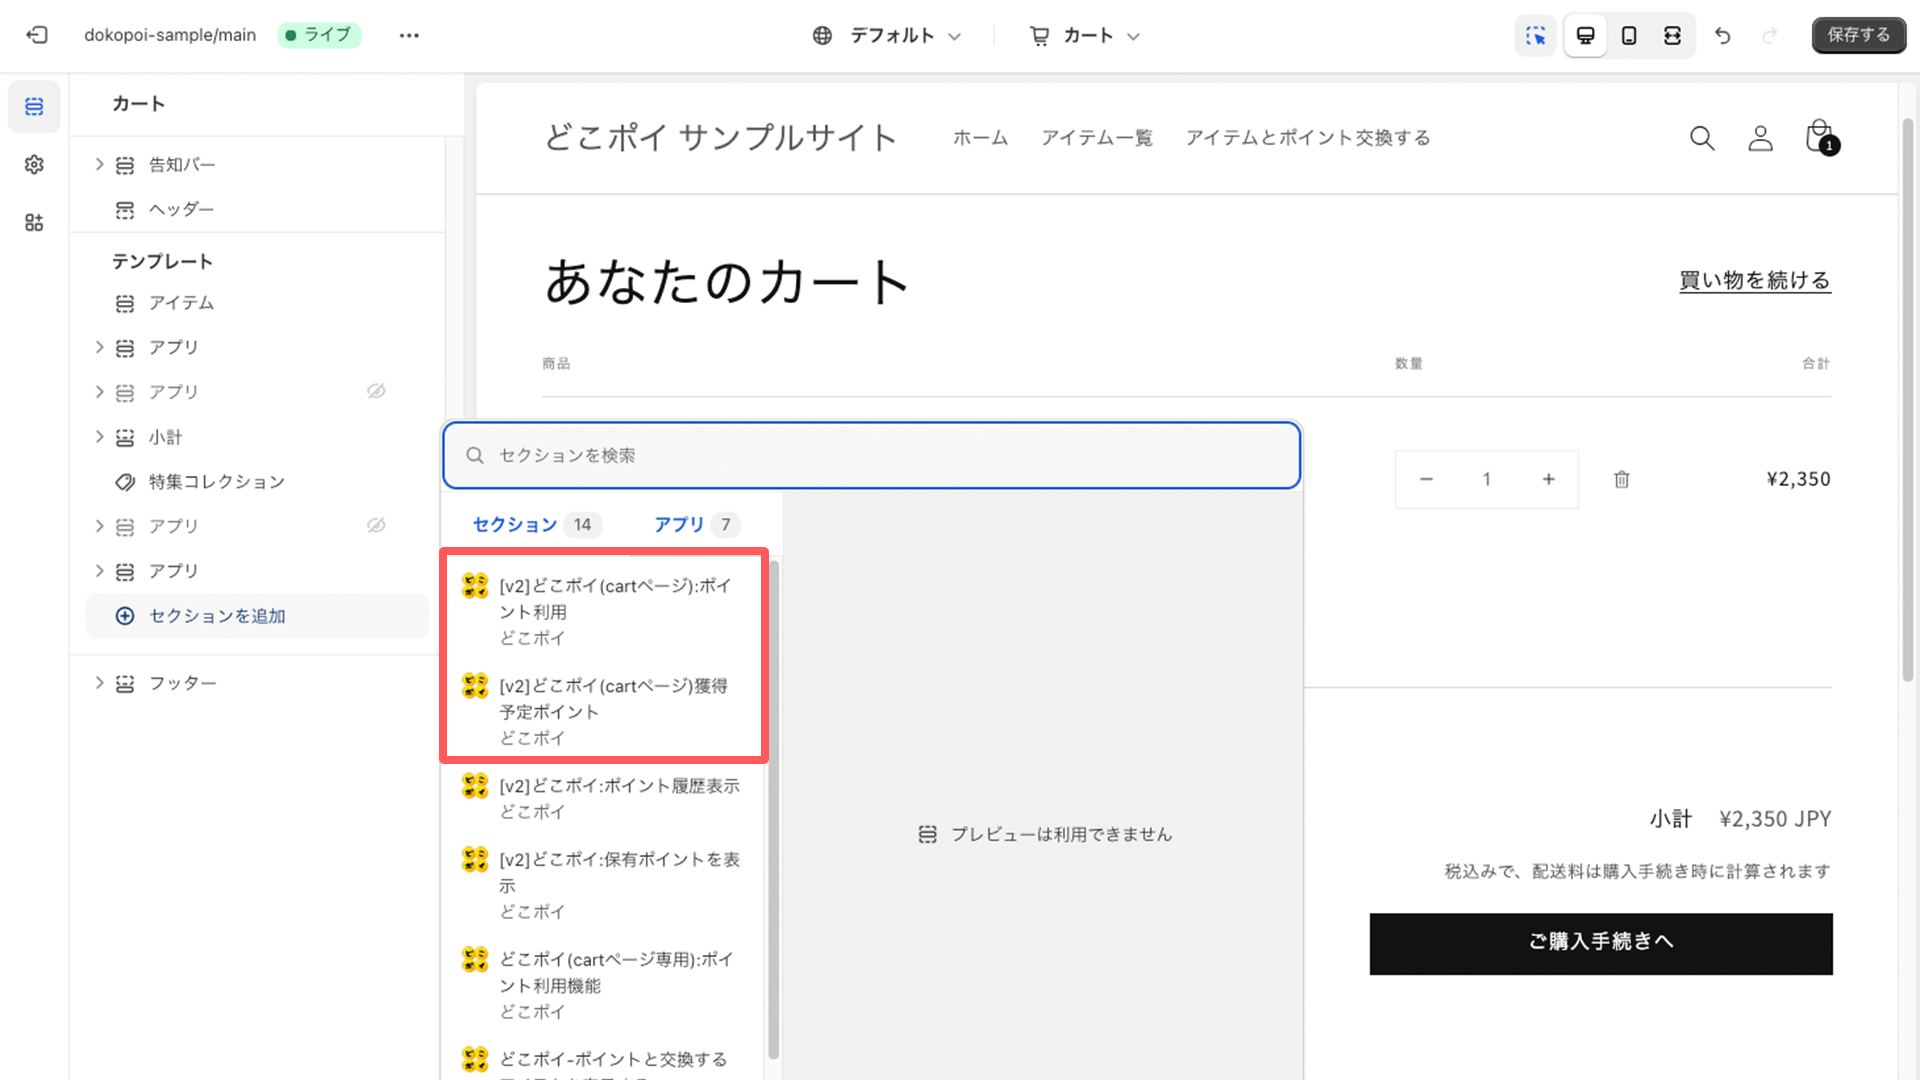Focus the セクションを検索 search field

tap(871, 455)
